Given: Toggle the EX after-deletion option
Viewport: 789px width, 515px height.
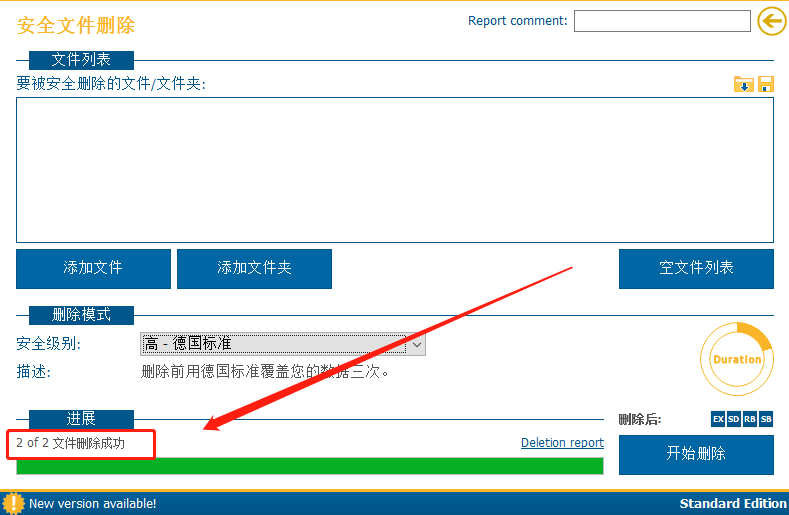Looking at the screenshot, I should tap(718, 419).
